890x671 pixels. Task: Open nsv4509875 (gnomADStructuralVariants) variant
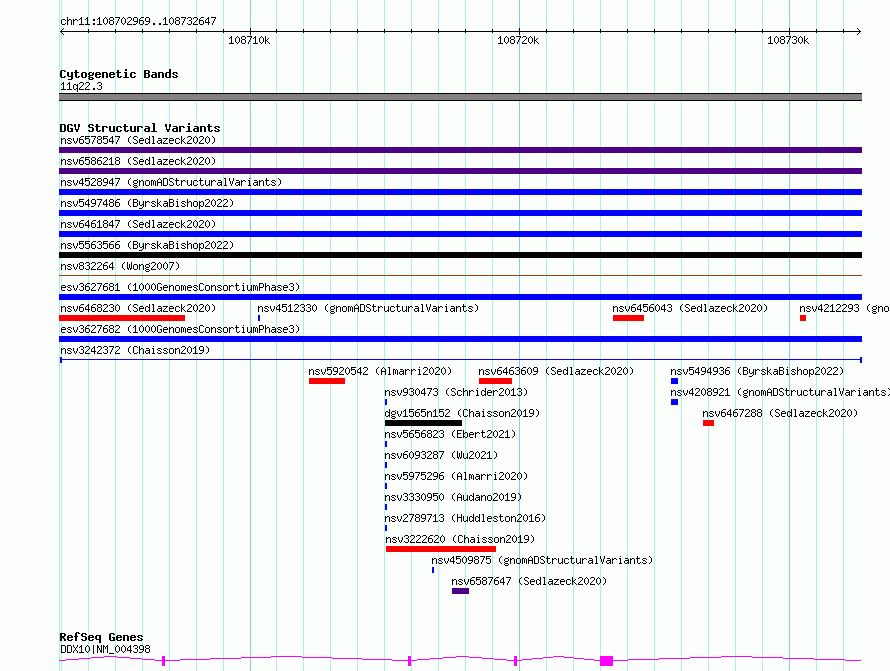(x=542, y=560)
